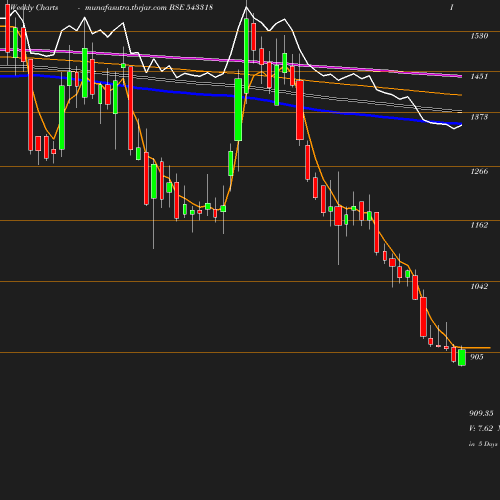Click the last green candlestick near 905
Image resolution: width=500 pixels, height=500 pixels.
click(x=462, y=358)
